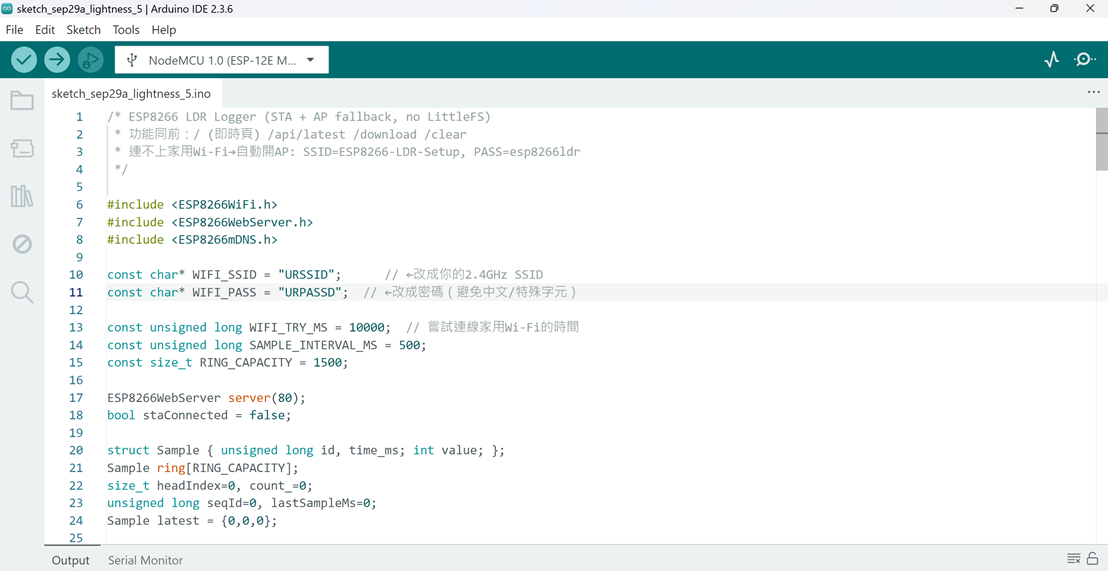The width and height of the screenshot is (1108, 571).
Task: Click the editor vertical scrollbar thumb
Action: [1101, 140]
